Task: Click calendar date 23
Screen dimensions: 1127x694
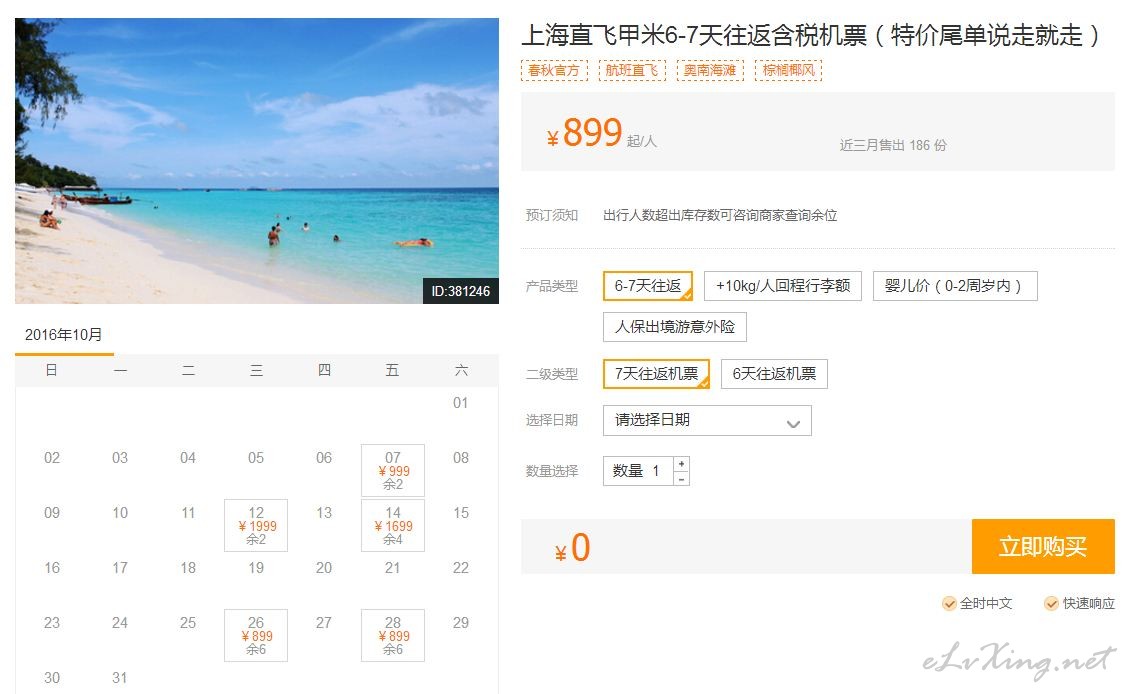Action: [52, 623]
